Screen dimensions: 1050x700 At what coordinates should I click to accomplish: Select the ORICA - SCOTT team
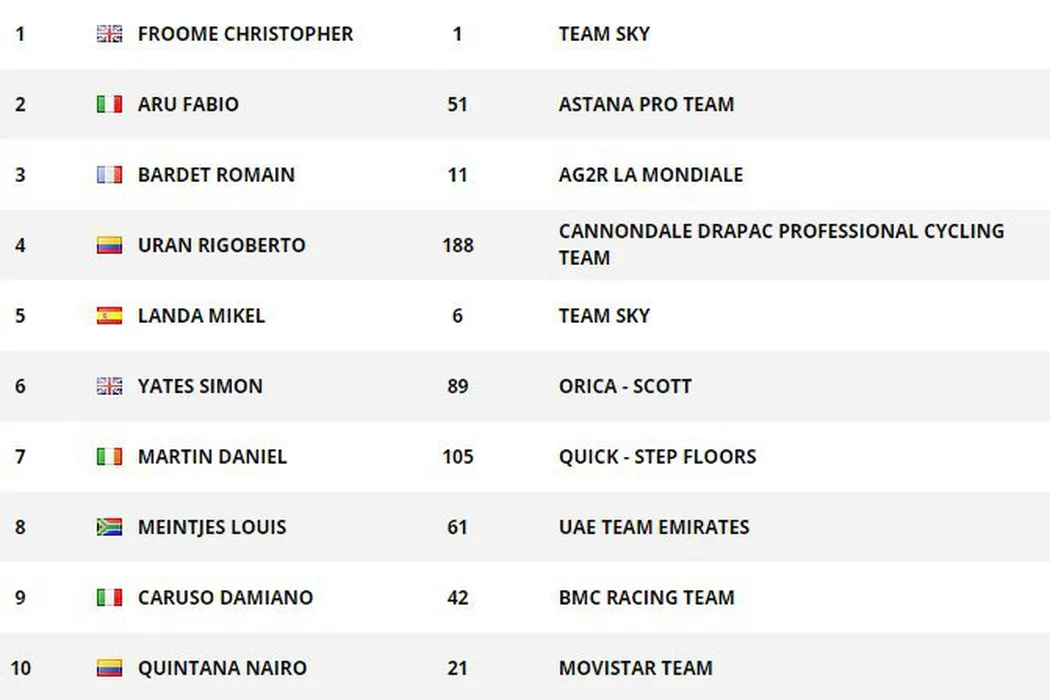tap(625, 386)
